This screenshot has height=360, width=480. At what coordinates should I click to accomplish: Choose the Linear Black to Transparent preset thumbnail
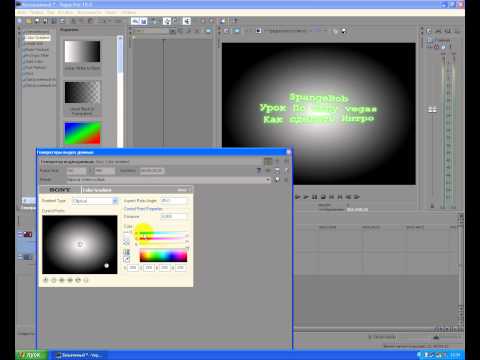point(82,92)
